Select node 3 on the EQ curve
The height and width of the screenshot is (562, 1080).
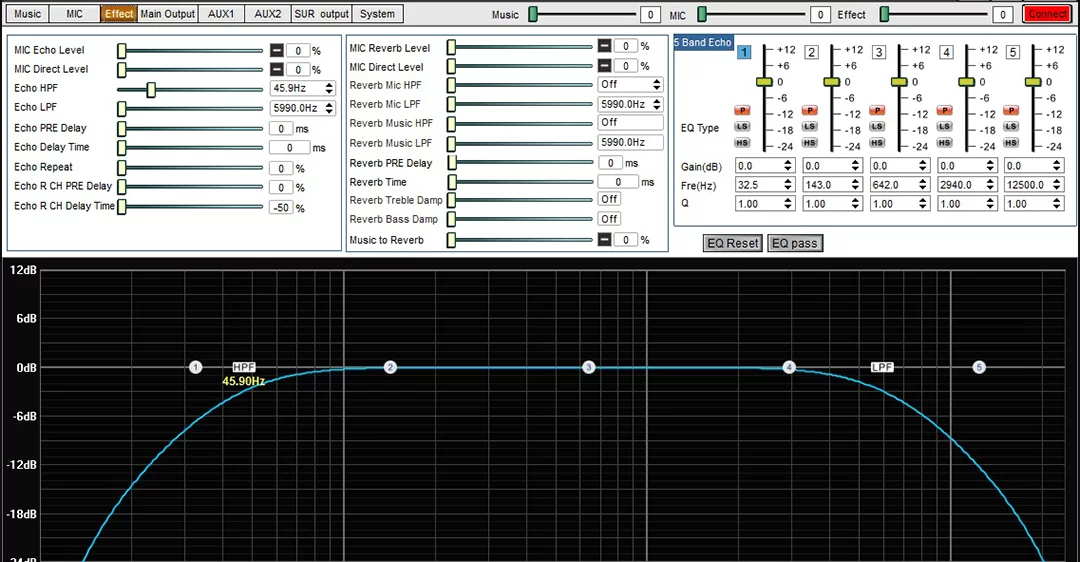[x=589, y=368]
